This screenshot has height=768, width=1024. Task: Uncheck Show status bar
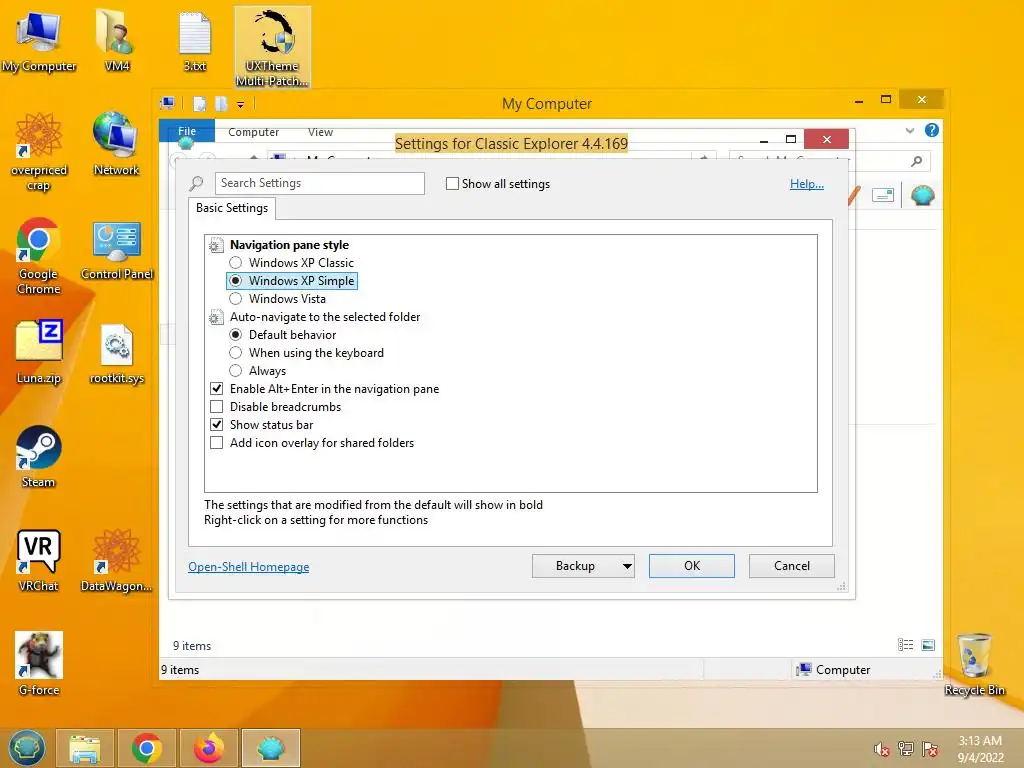point(217,424)
